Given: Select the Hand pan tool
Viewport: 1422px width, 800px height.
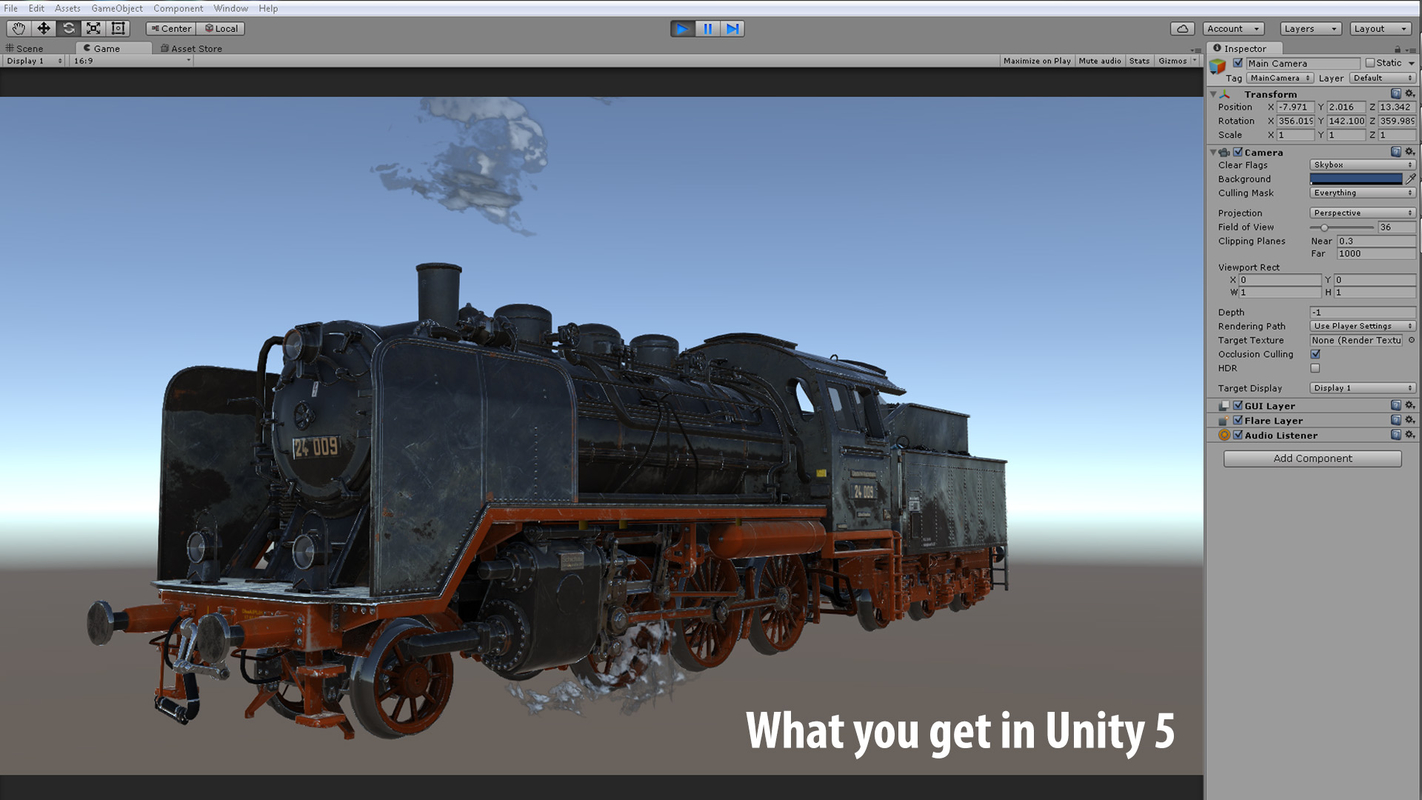Looking at the screenshot, I should tap(17, 28).
